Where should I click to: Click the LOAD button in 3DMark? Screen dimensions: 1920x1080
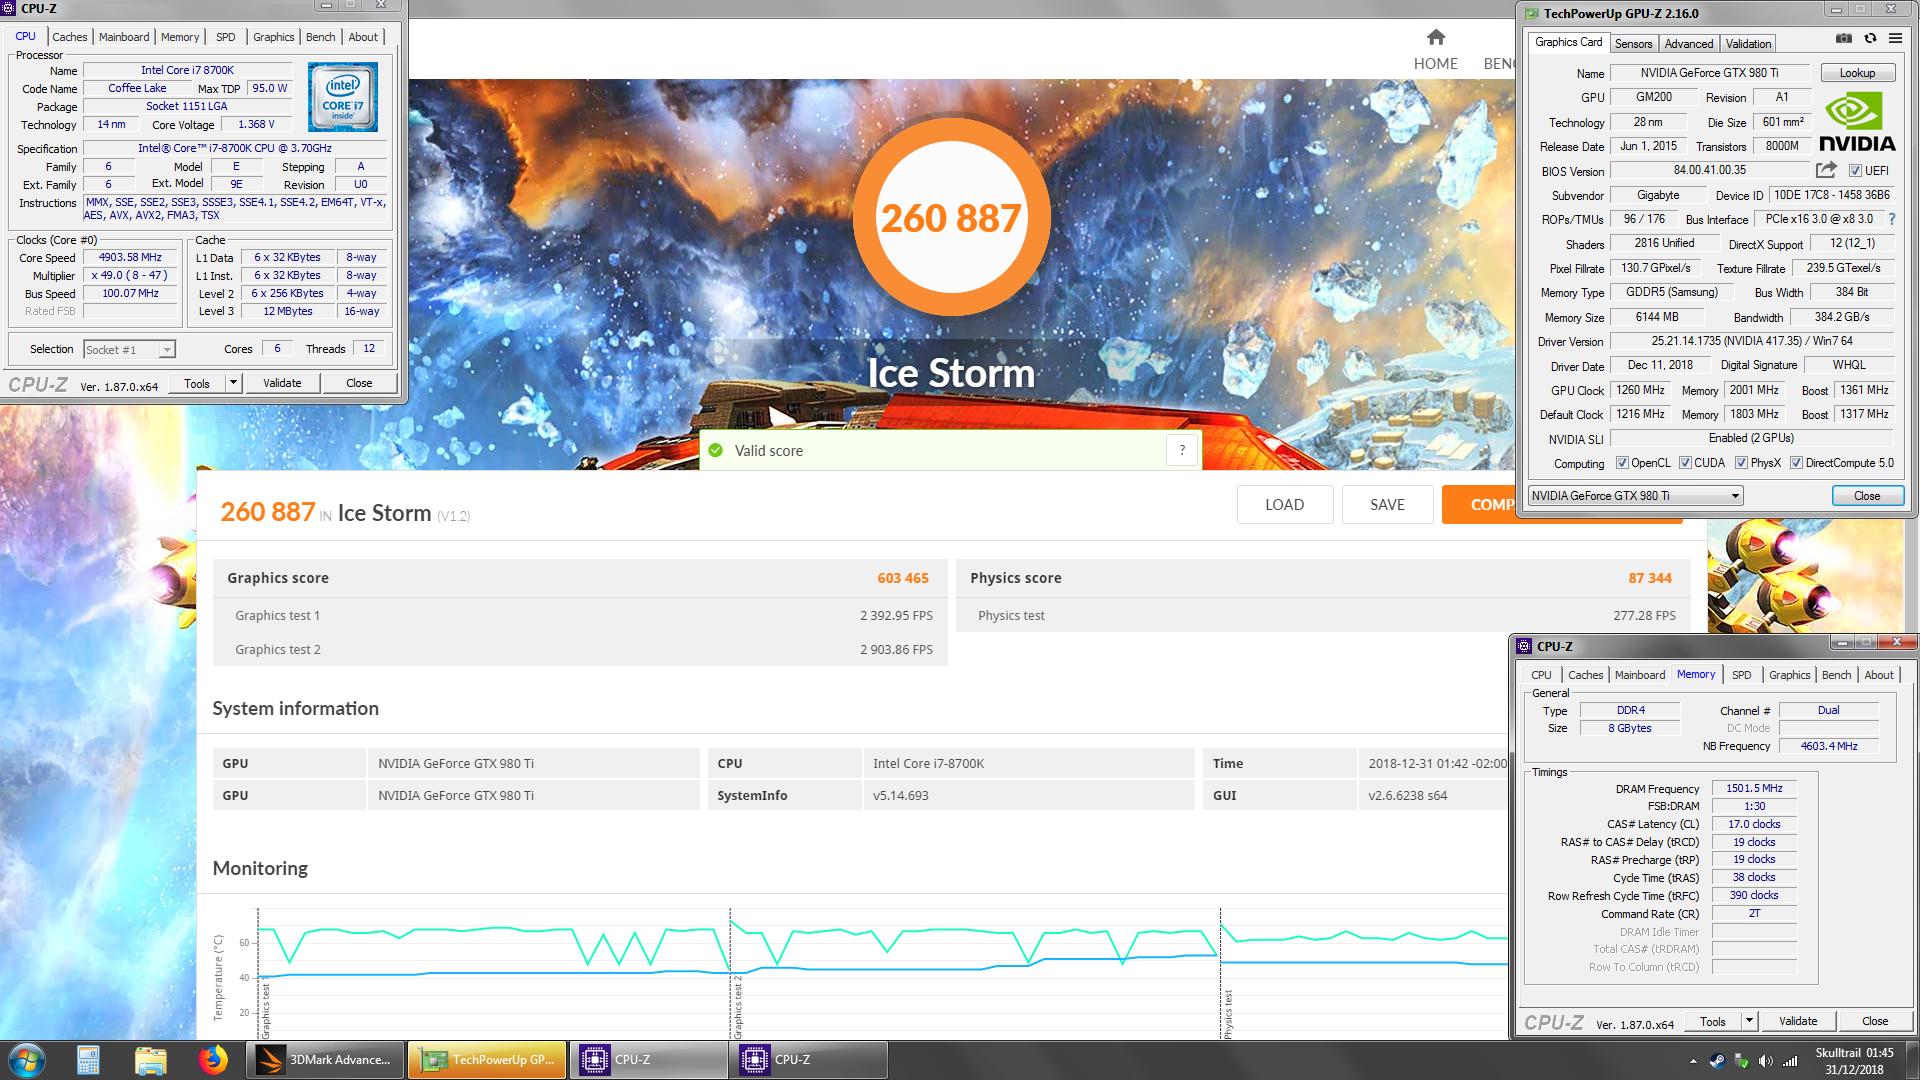pyautogui.click(x=1284, y=505)
